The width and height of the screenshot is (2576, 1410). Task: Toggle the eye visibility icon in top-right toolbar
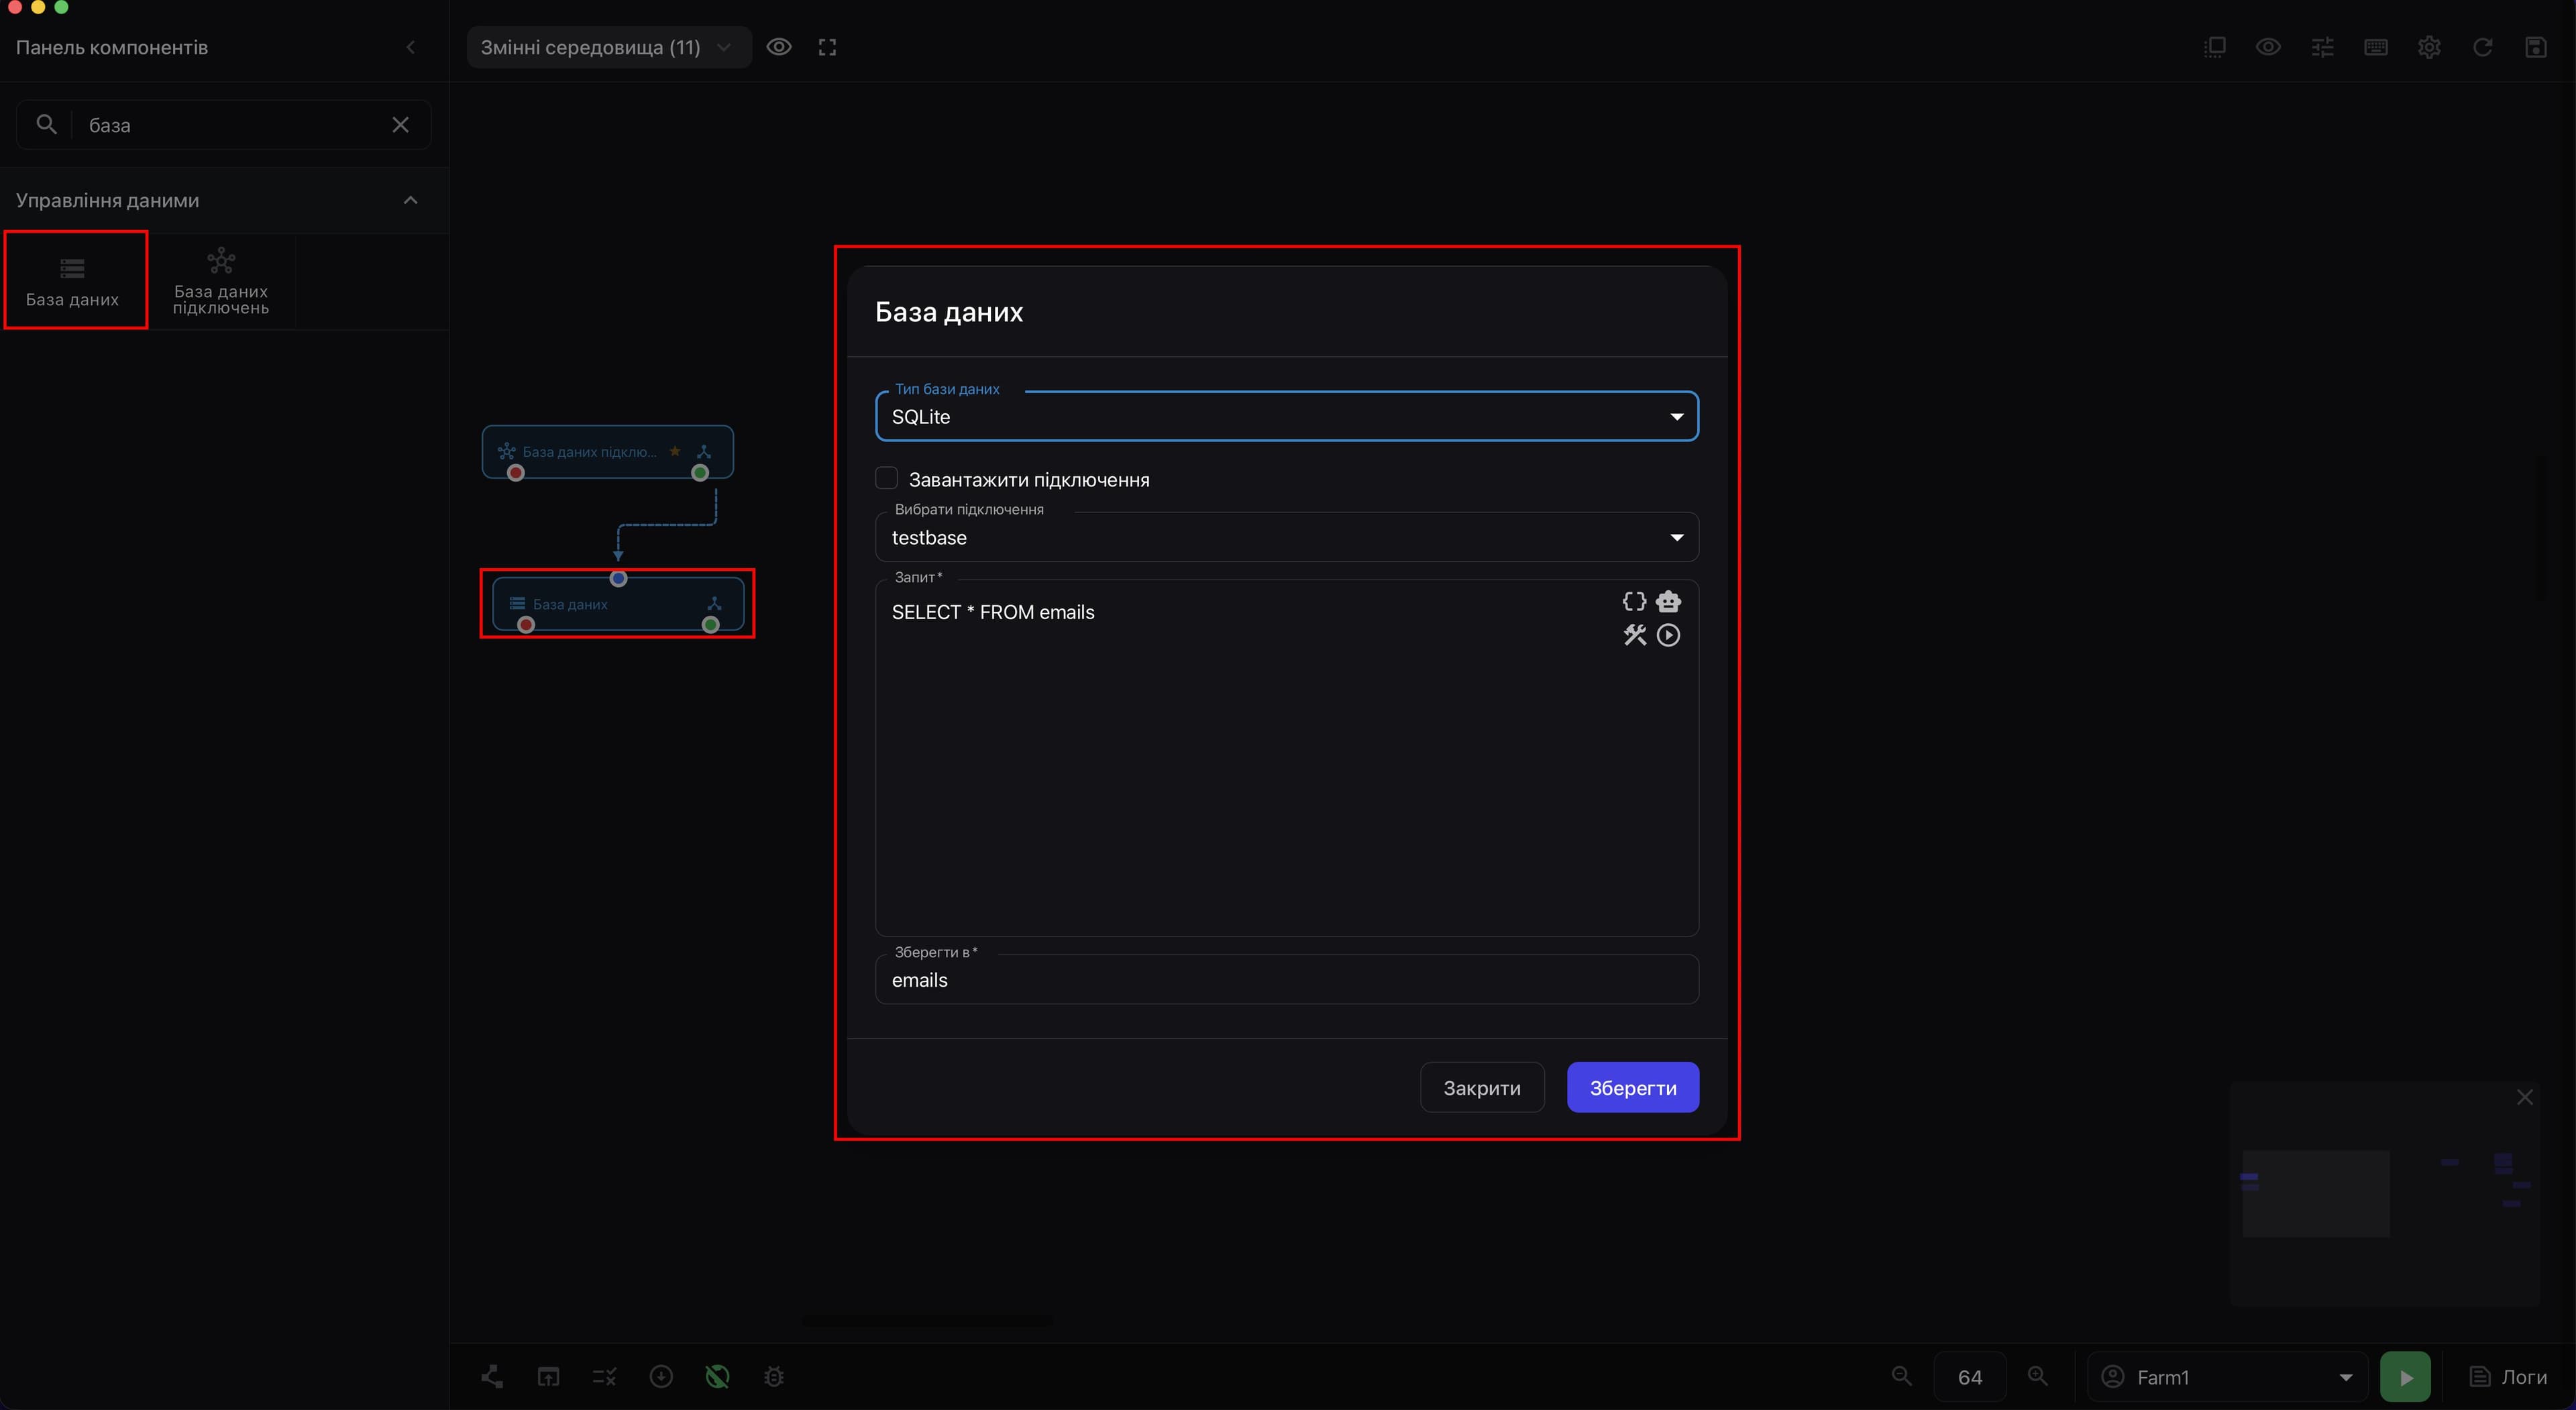[2268, 47]
